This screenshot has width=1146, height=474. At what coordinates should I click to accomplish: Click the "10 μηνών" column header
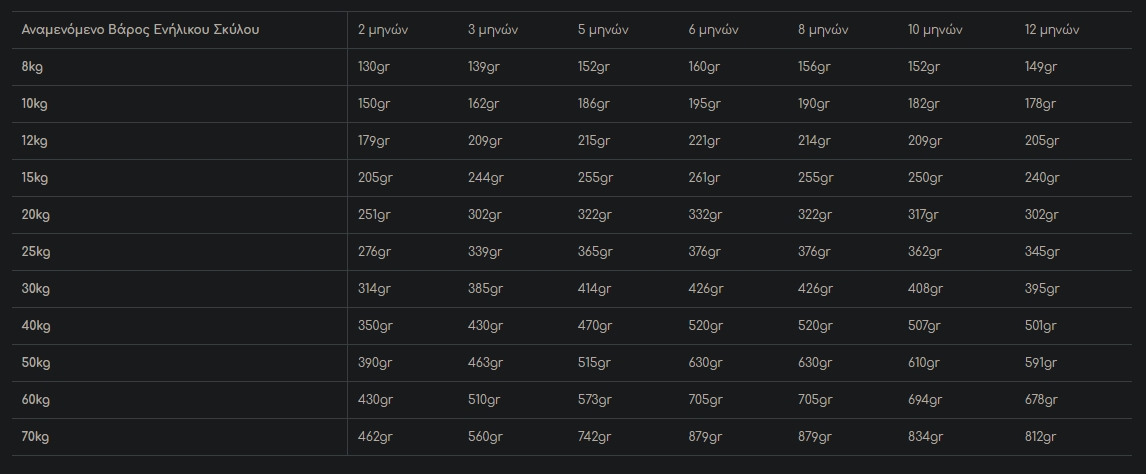pyautogui.click(x=934, y=30)
